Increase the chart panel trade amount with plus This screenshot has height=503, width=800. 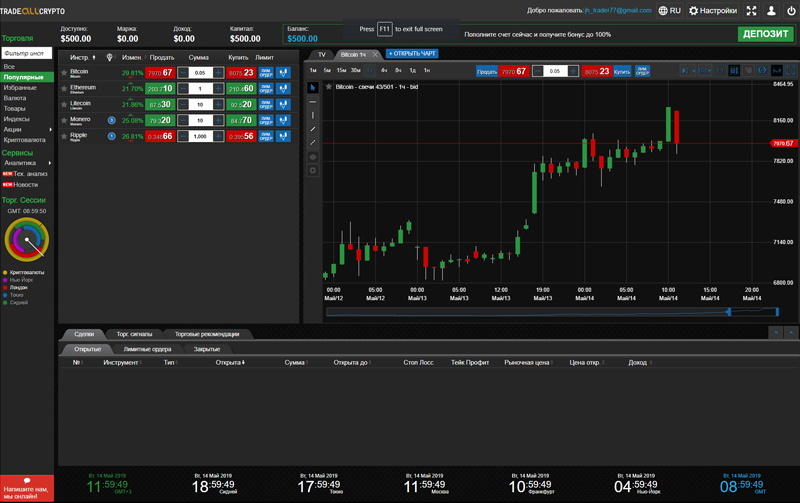point(572,71)
